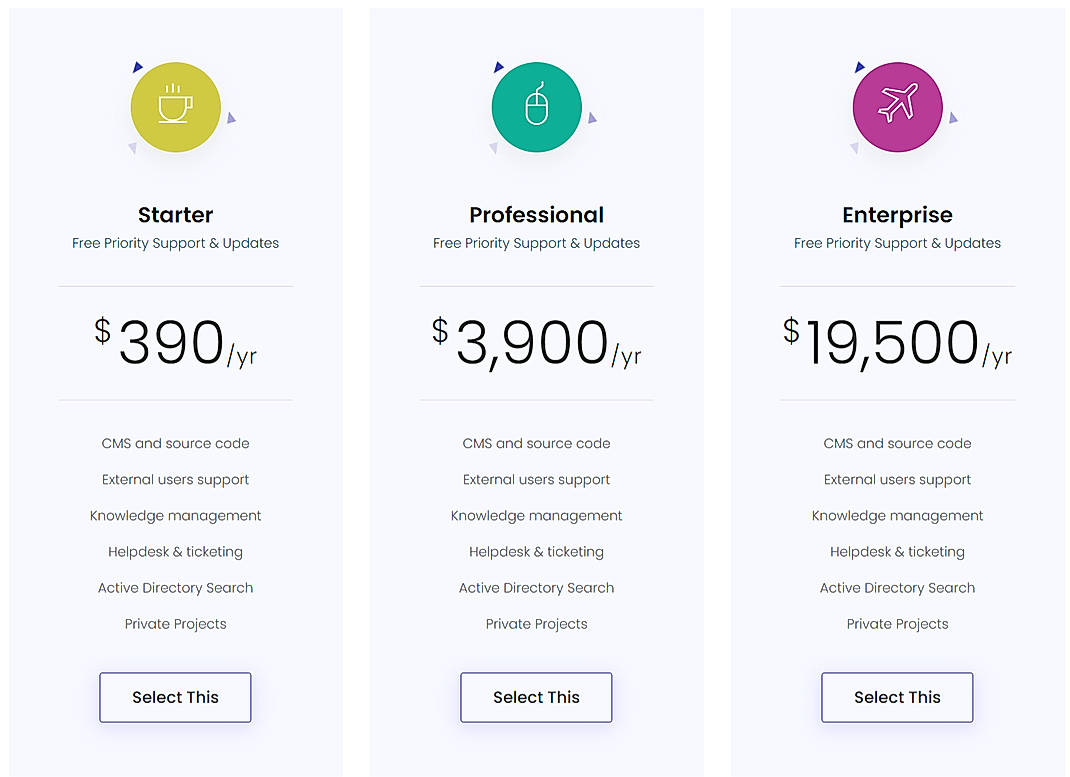
Task: Click the Enterprise plan title
Action: coord(897,214)
